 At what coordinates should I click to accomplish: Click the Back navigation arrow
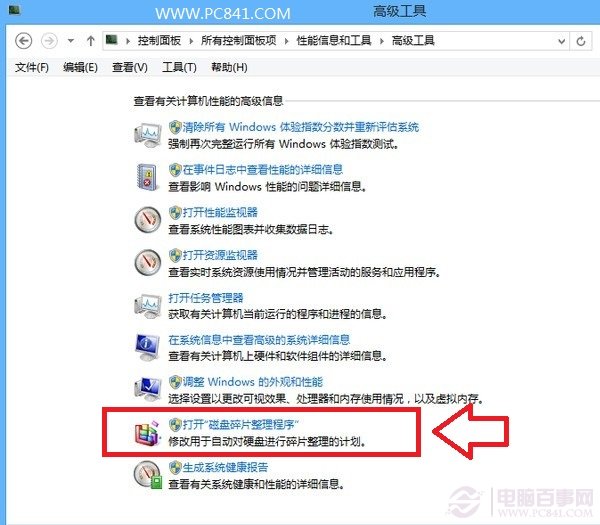click(x=23, y=41)
